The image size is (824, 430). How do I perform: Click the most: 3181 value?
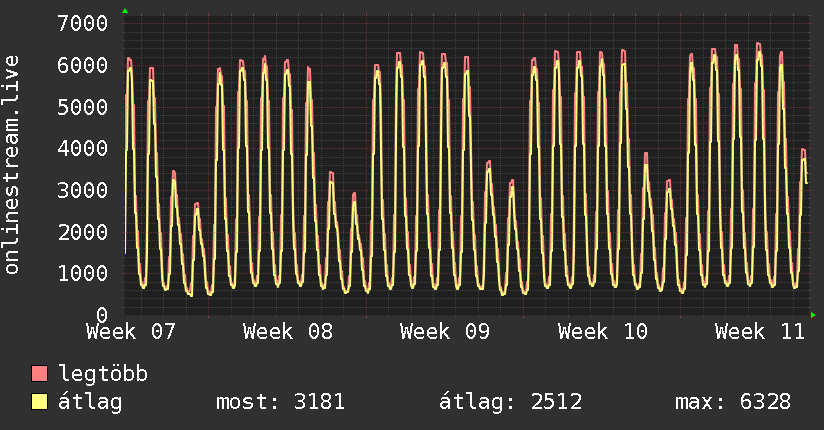tap(280, 402)
